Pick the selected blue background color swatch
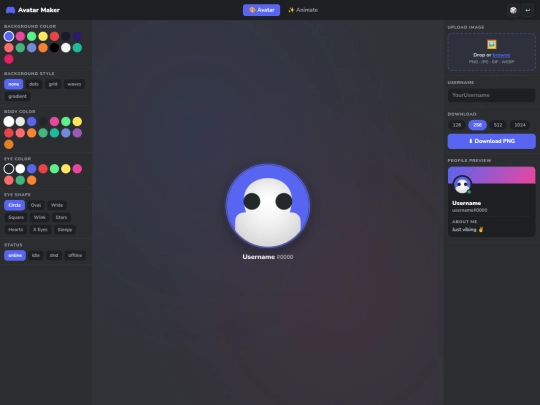The height and width of the screenshot is (405, 540). 9,36
